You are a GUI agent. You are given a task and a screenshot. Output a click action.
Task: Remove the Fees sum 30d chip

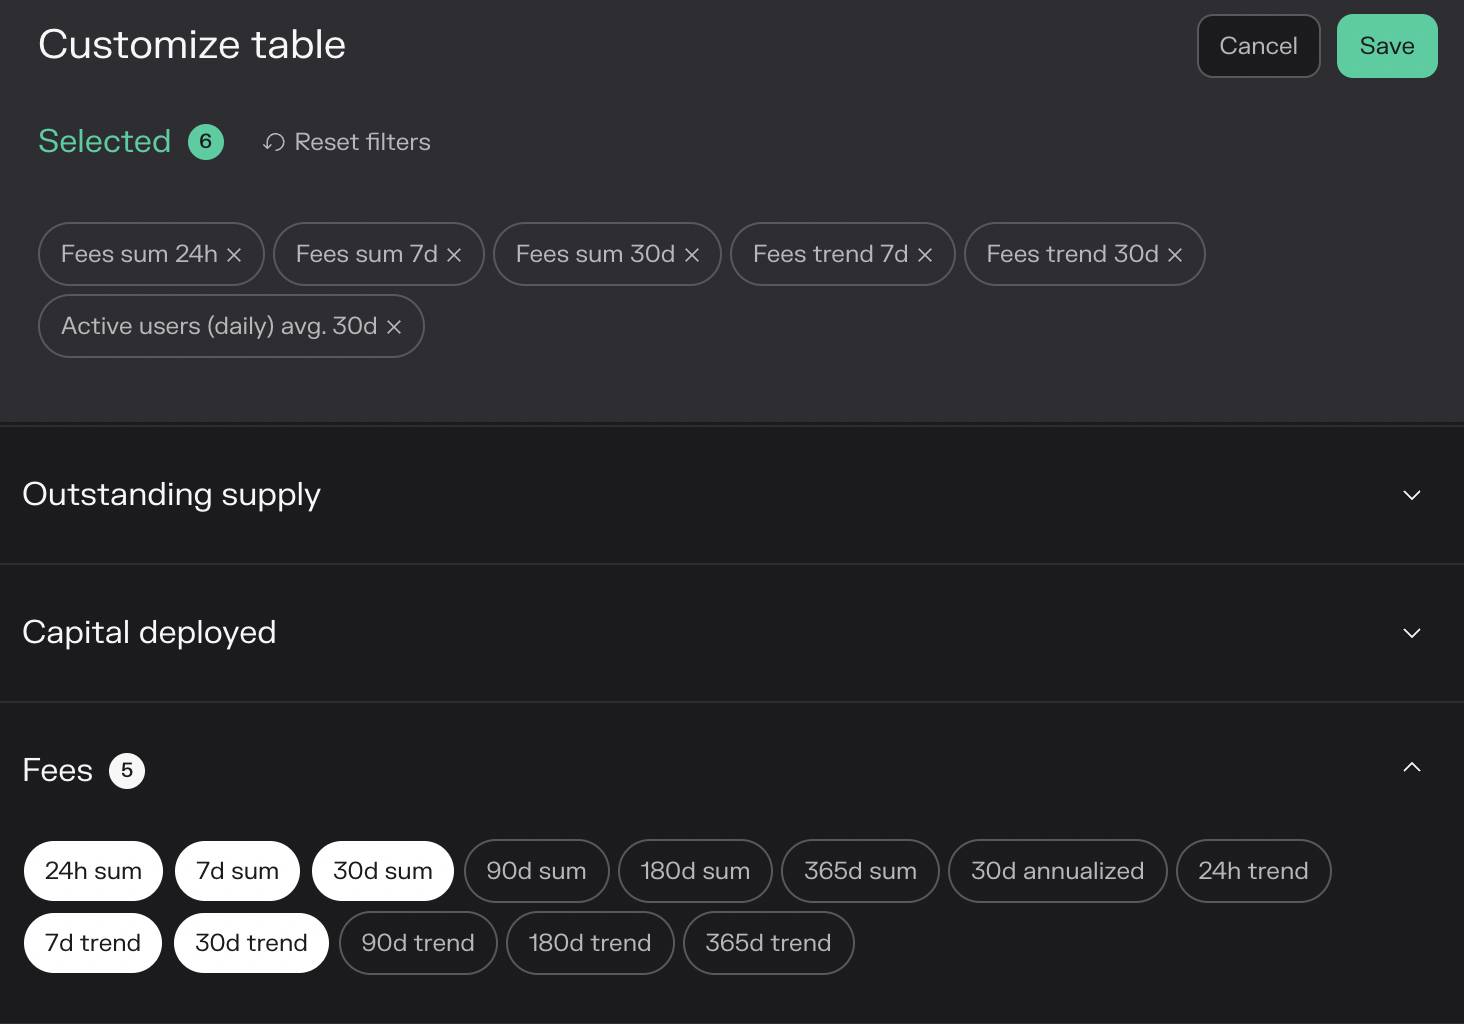pos(692,255)
